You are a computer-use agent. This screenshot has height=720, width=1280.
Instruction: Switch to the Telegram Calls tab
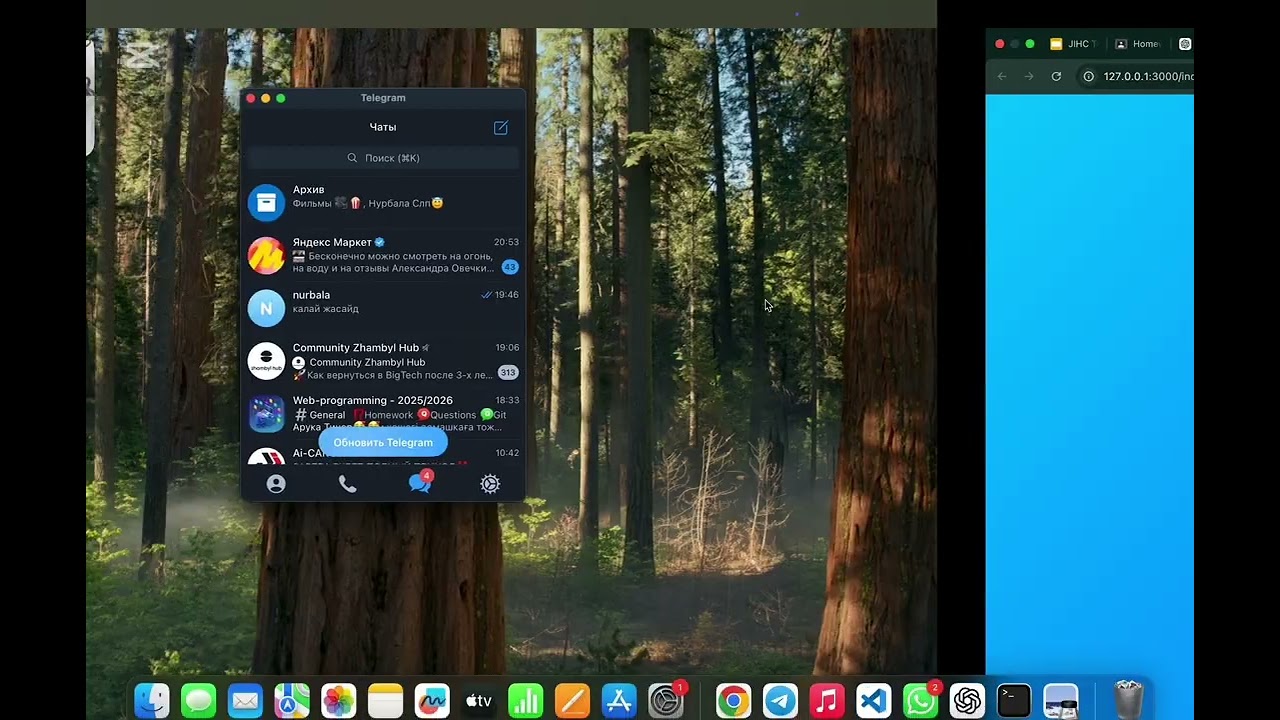coord(347,484)
